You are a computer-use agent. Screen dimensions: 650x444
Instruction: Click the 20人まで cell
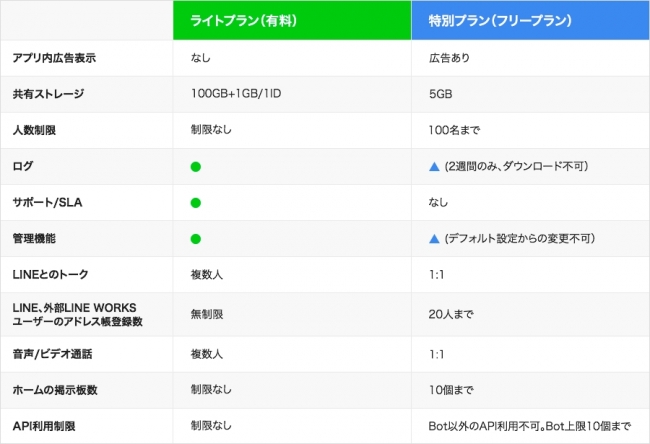pyautogui.click(x=451, y=314)
